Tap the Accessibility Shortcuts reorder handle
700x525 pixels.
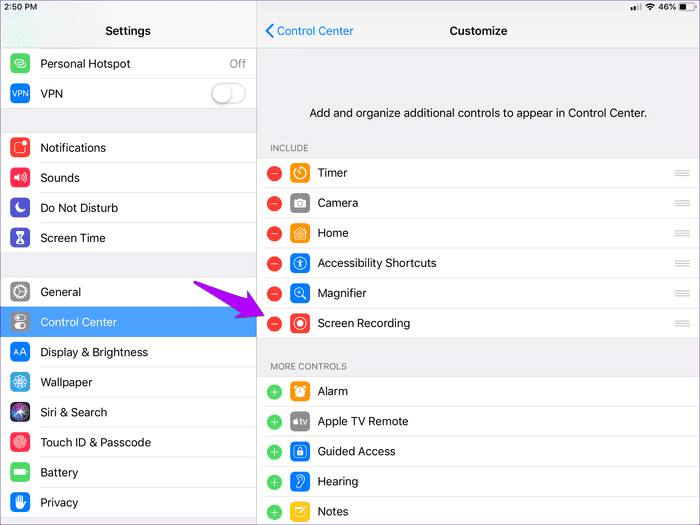pyautogui.click(x=682, y=263)
